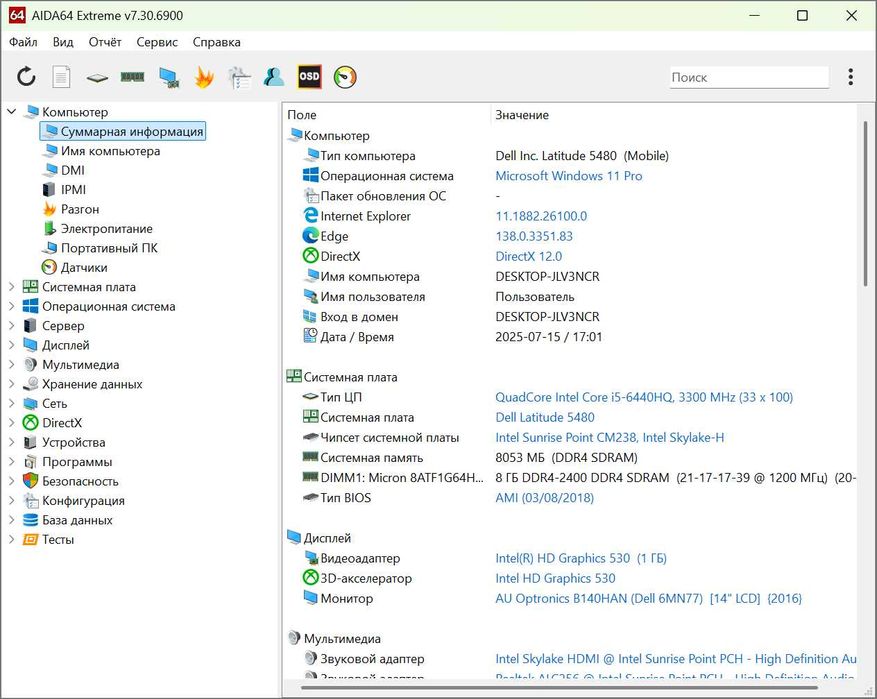The image size is (877, 699).
Task: Launch the flame stability test icon
Action: click(204, 77)
